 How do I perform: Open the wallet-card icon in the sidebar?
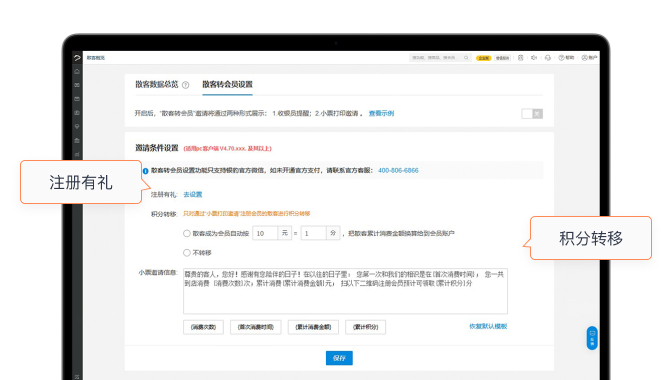coord(77,99)
